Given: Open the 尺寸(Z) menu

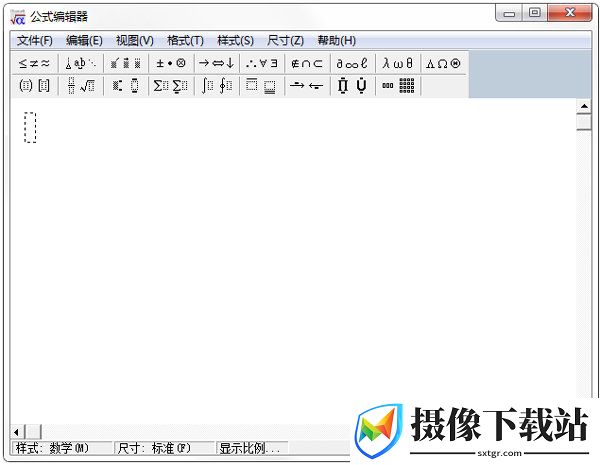Looking at the screenshot, I should tap(285, 40).
